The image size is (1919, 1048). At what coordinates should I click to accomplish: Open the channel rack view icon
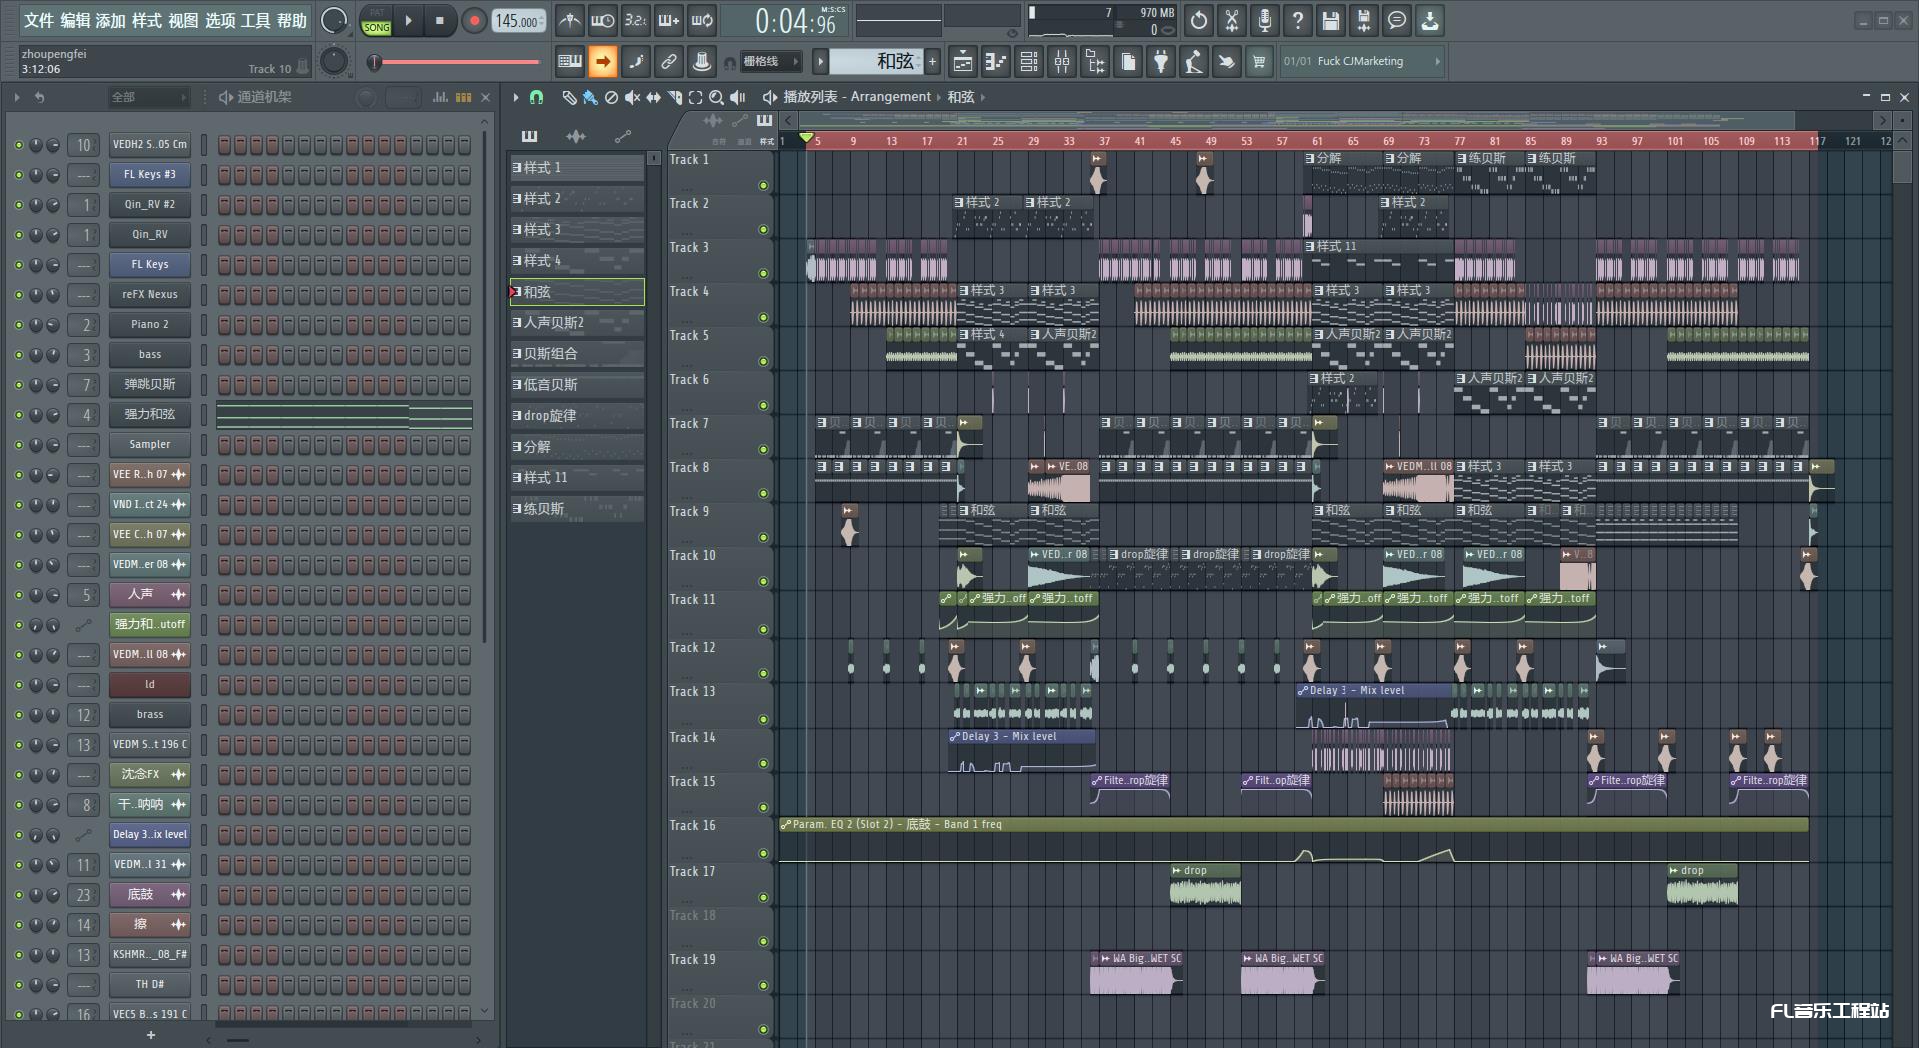coord(1028,61)
